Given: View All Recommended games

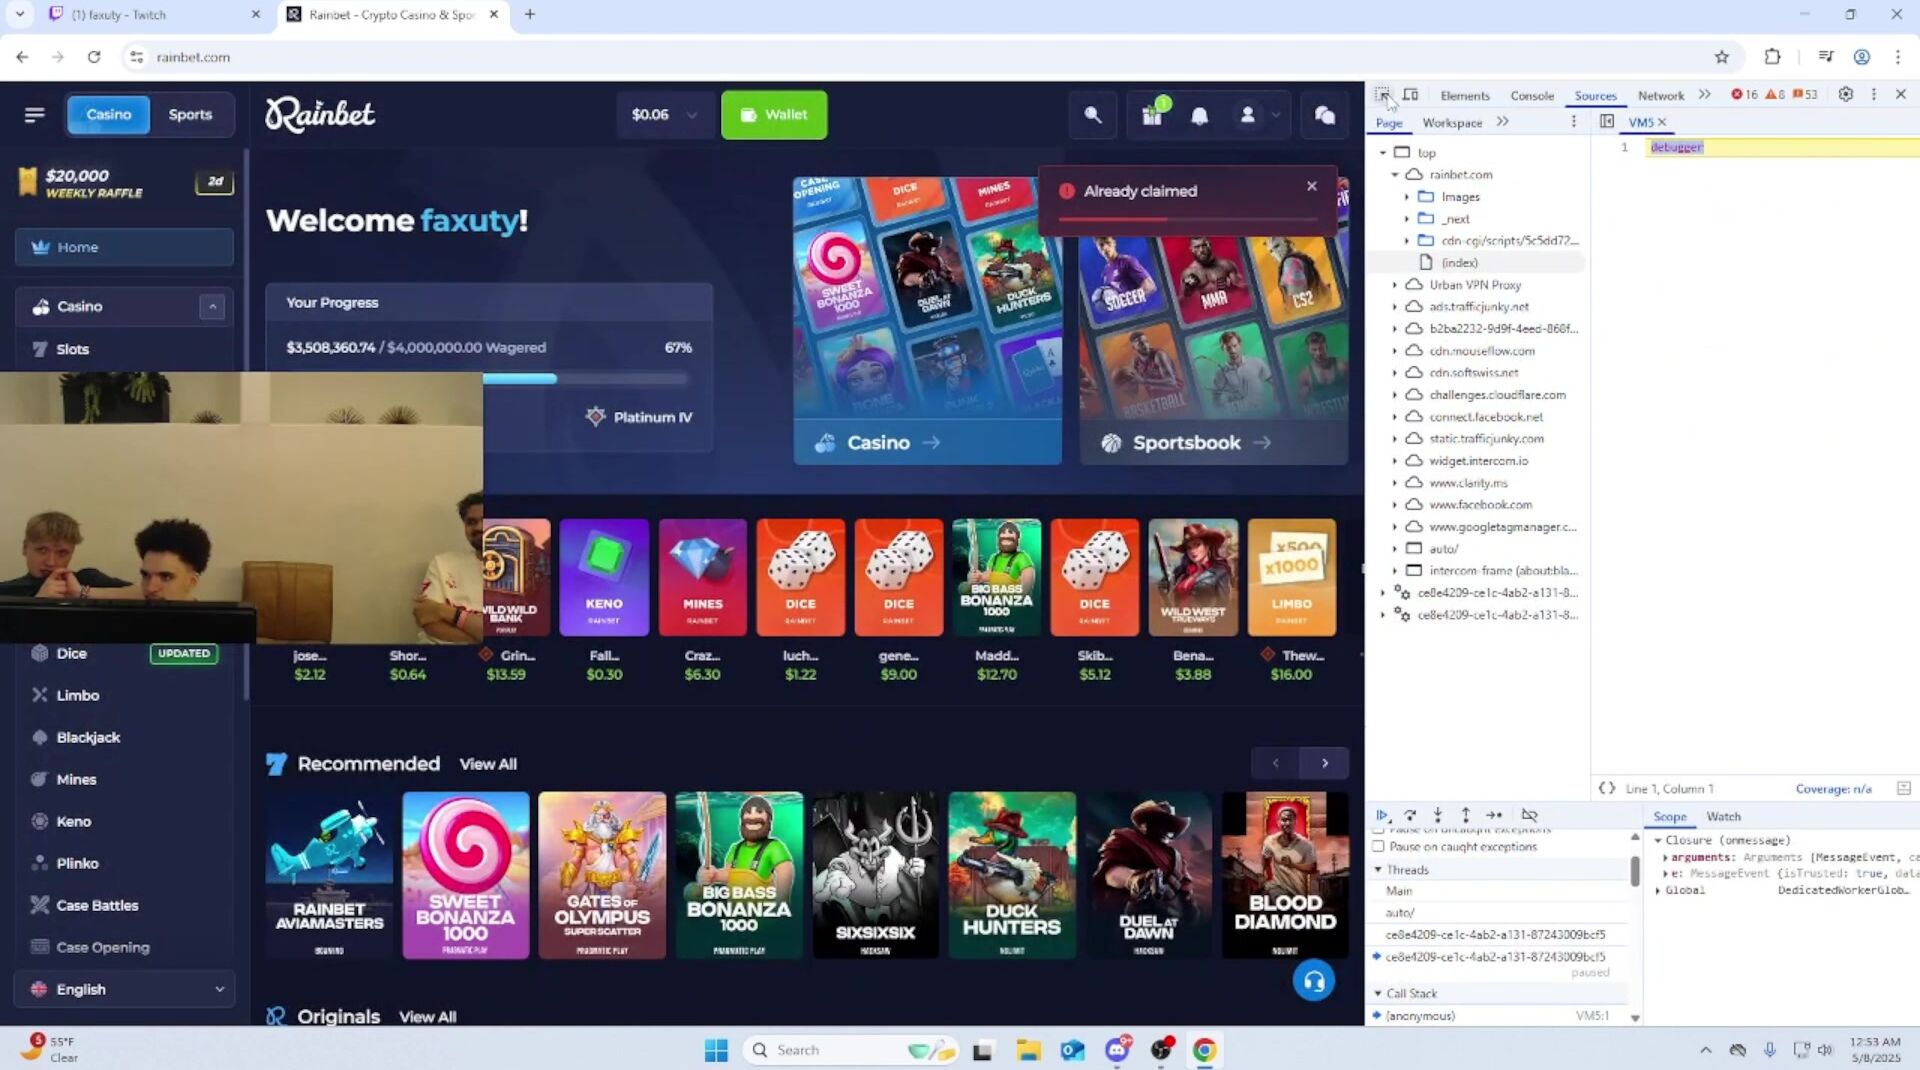Looking at the screenshot, I should tap(488, 764).
